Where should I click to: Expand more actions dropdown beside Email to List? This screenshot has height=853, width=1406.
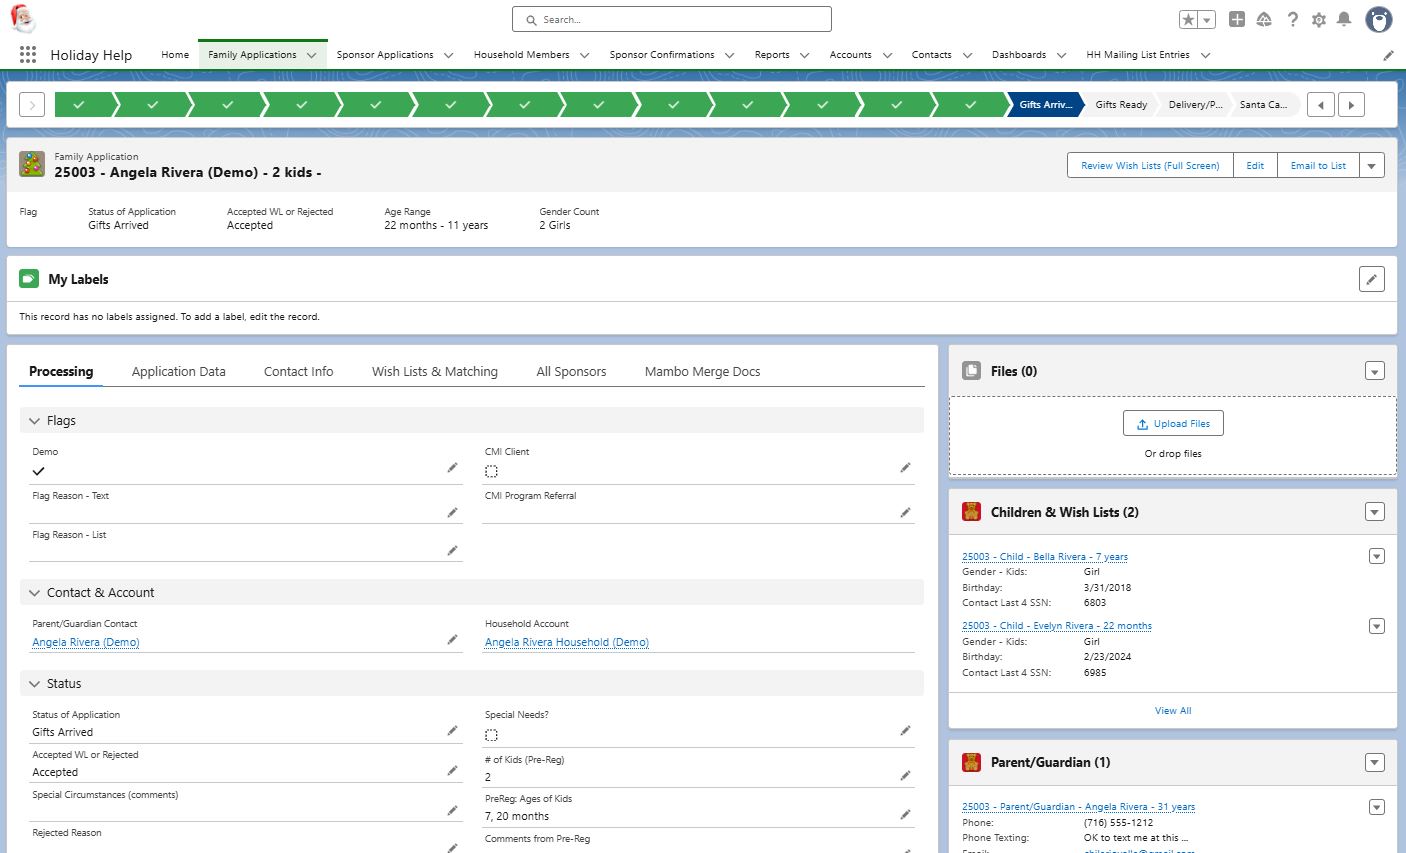pyautogui.click(x=1371, y=166)
